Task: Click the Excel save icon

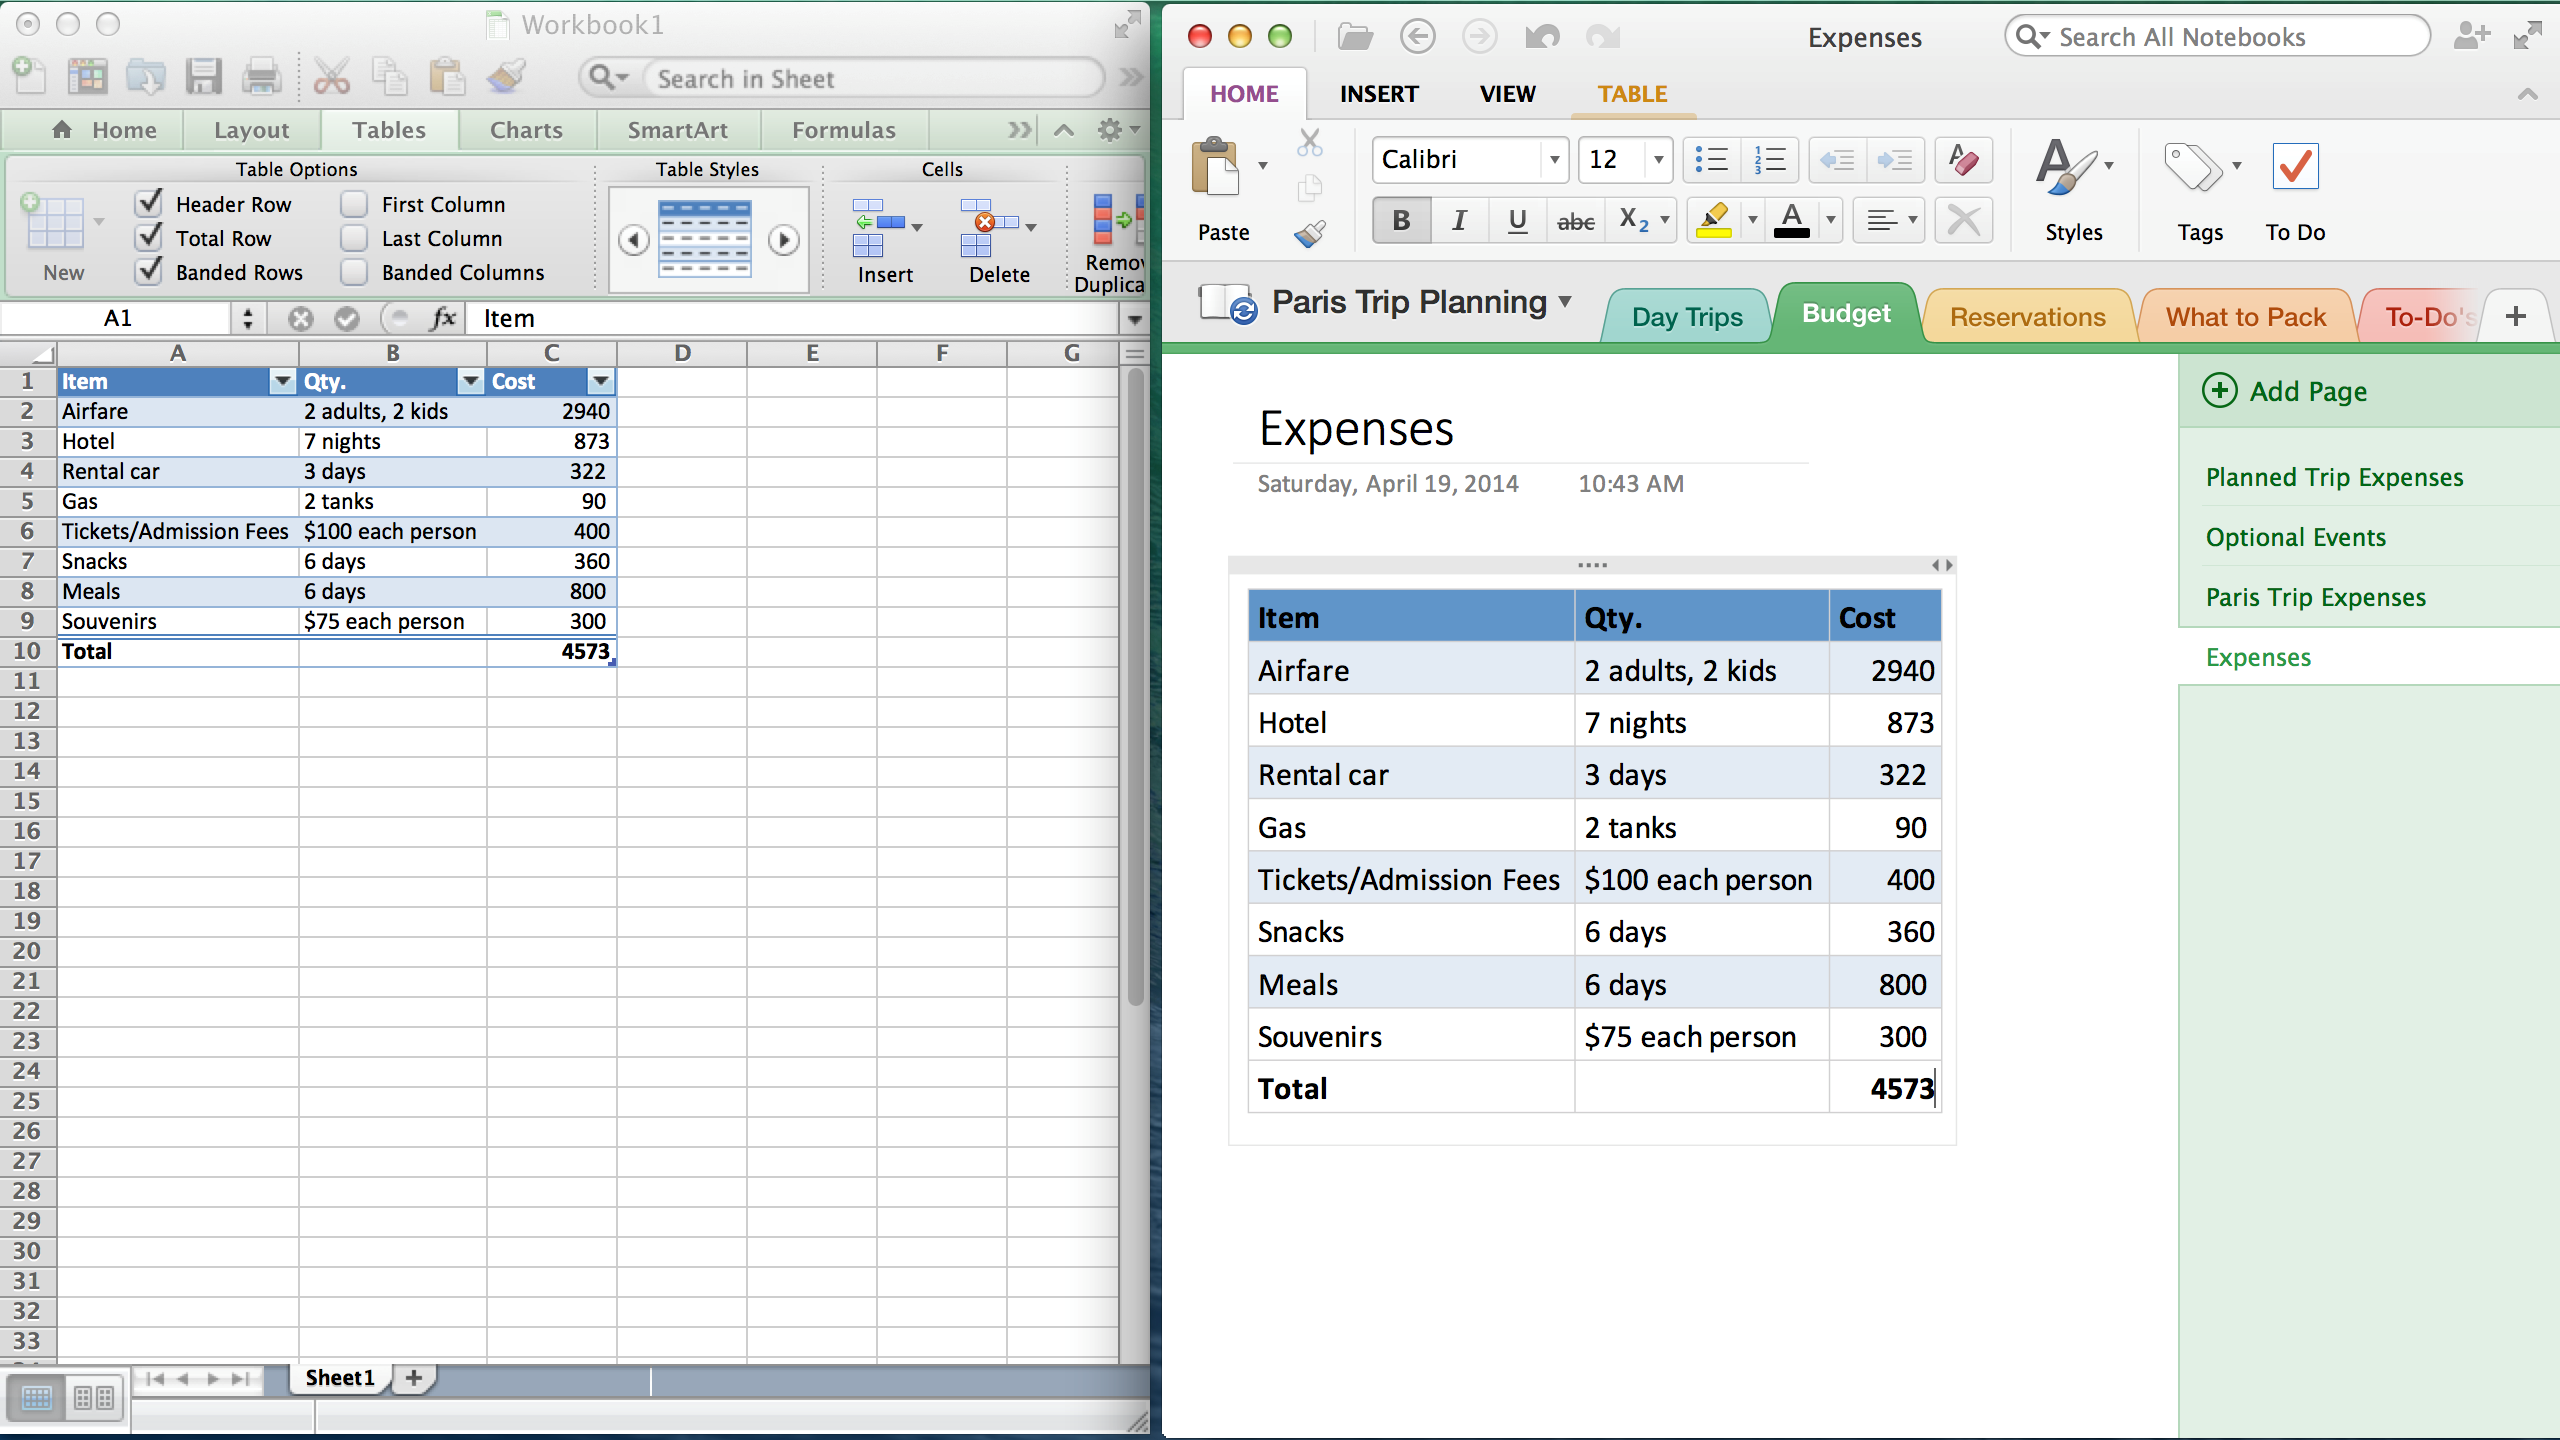Action: [203, 77]
